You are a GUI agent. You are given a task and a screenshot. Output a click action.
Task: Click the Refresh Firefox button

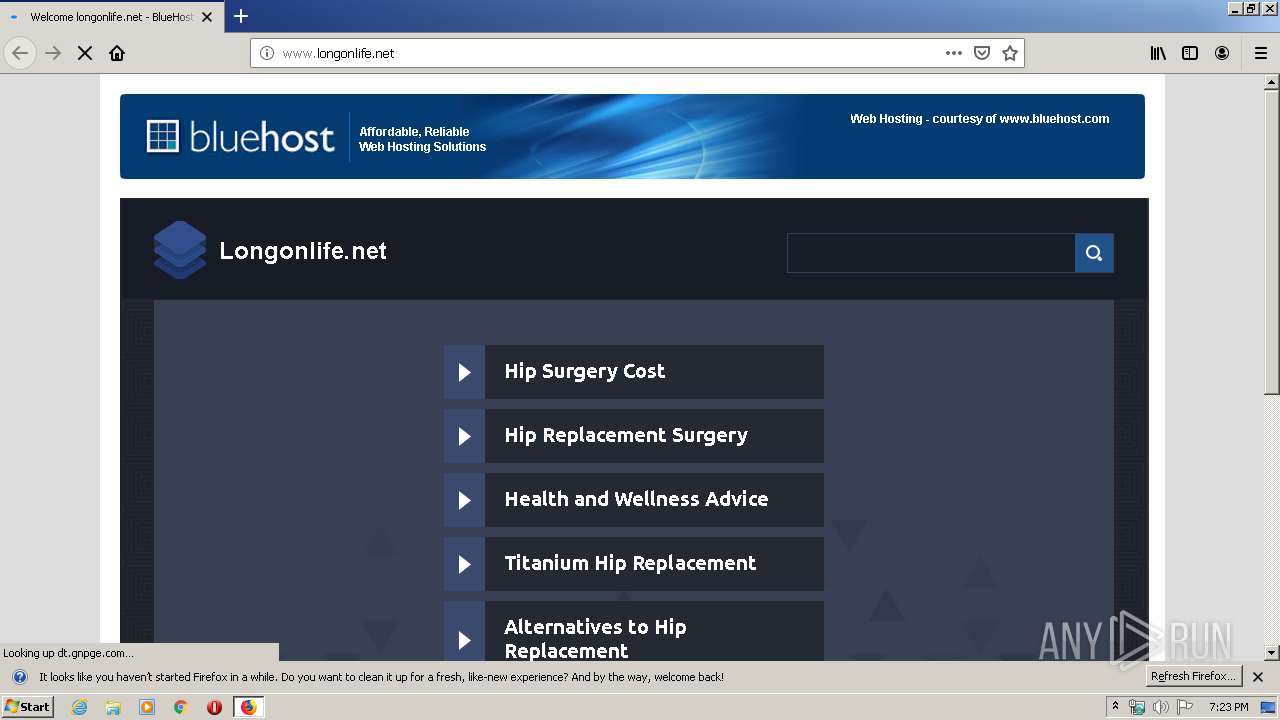coord(1193,676)
